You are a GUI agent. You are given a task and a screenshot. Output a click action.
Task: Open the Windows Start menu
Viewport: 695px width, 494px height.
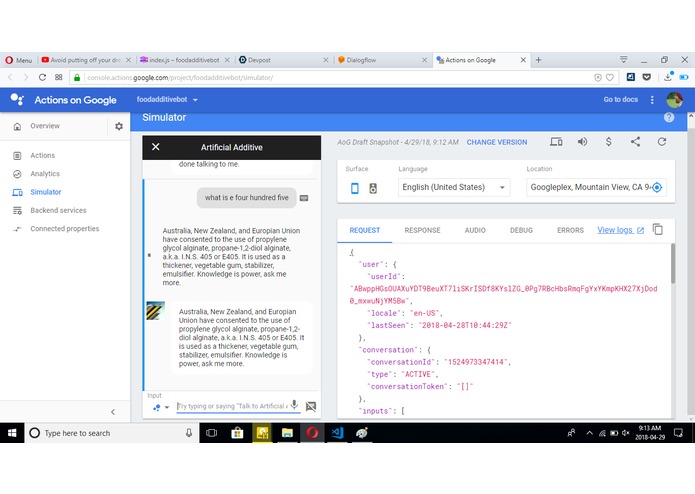point(12,433)
